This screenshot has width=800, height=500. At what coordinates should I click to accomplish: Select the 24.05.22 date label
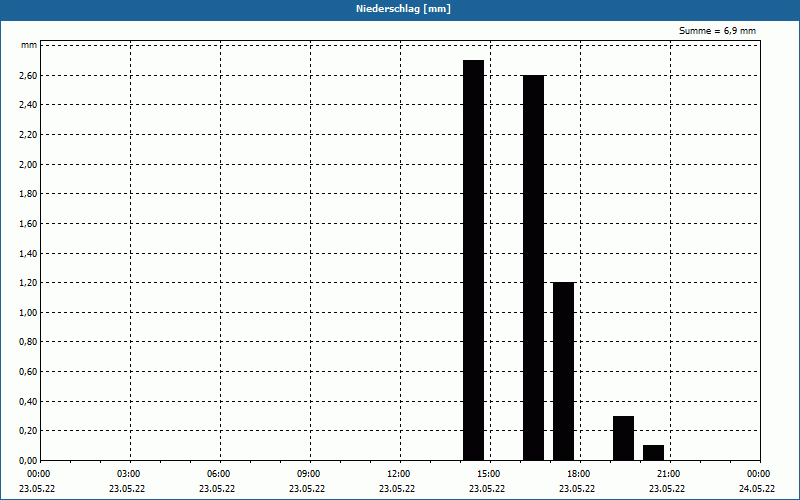(757, 489)
